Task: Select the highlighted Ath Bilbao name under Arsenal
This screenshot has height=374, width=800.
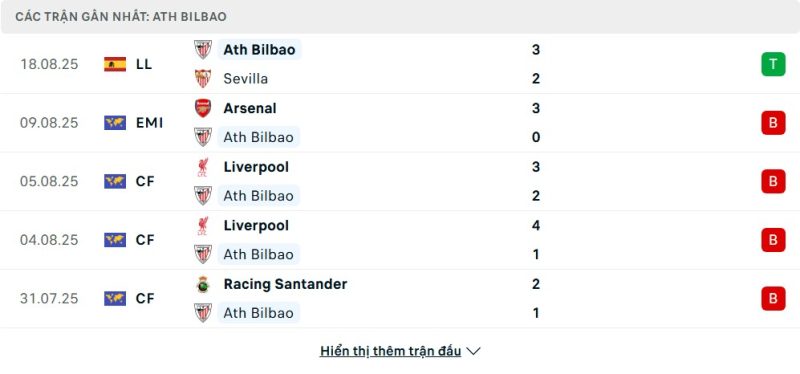Action: (258, 137)
